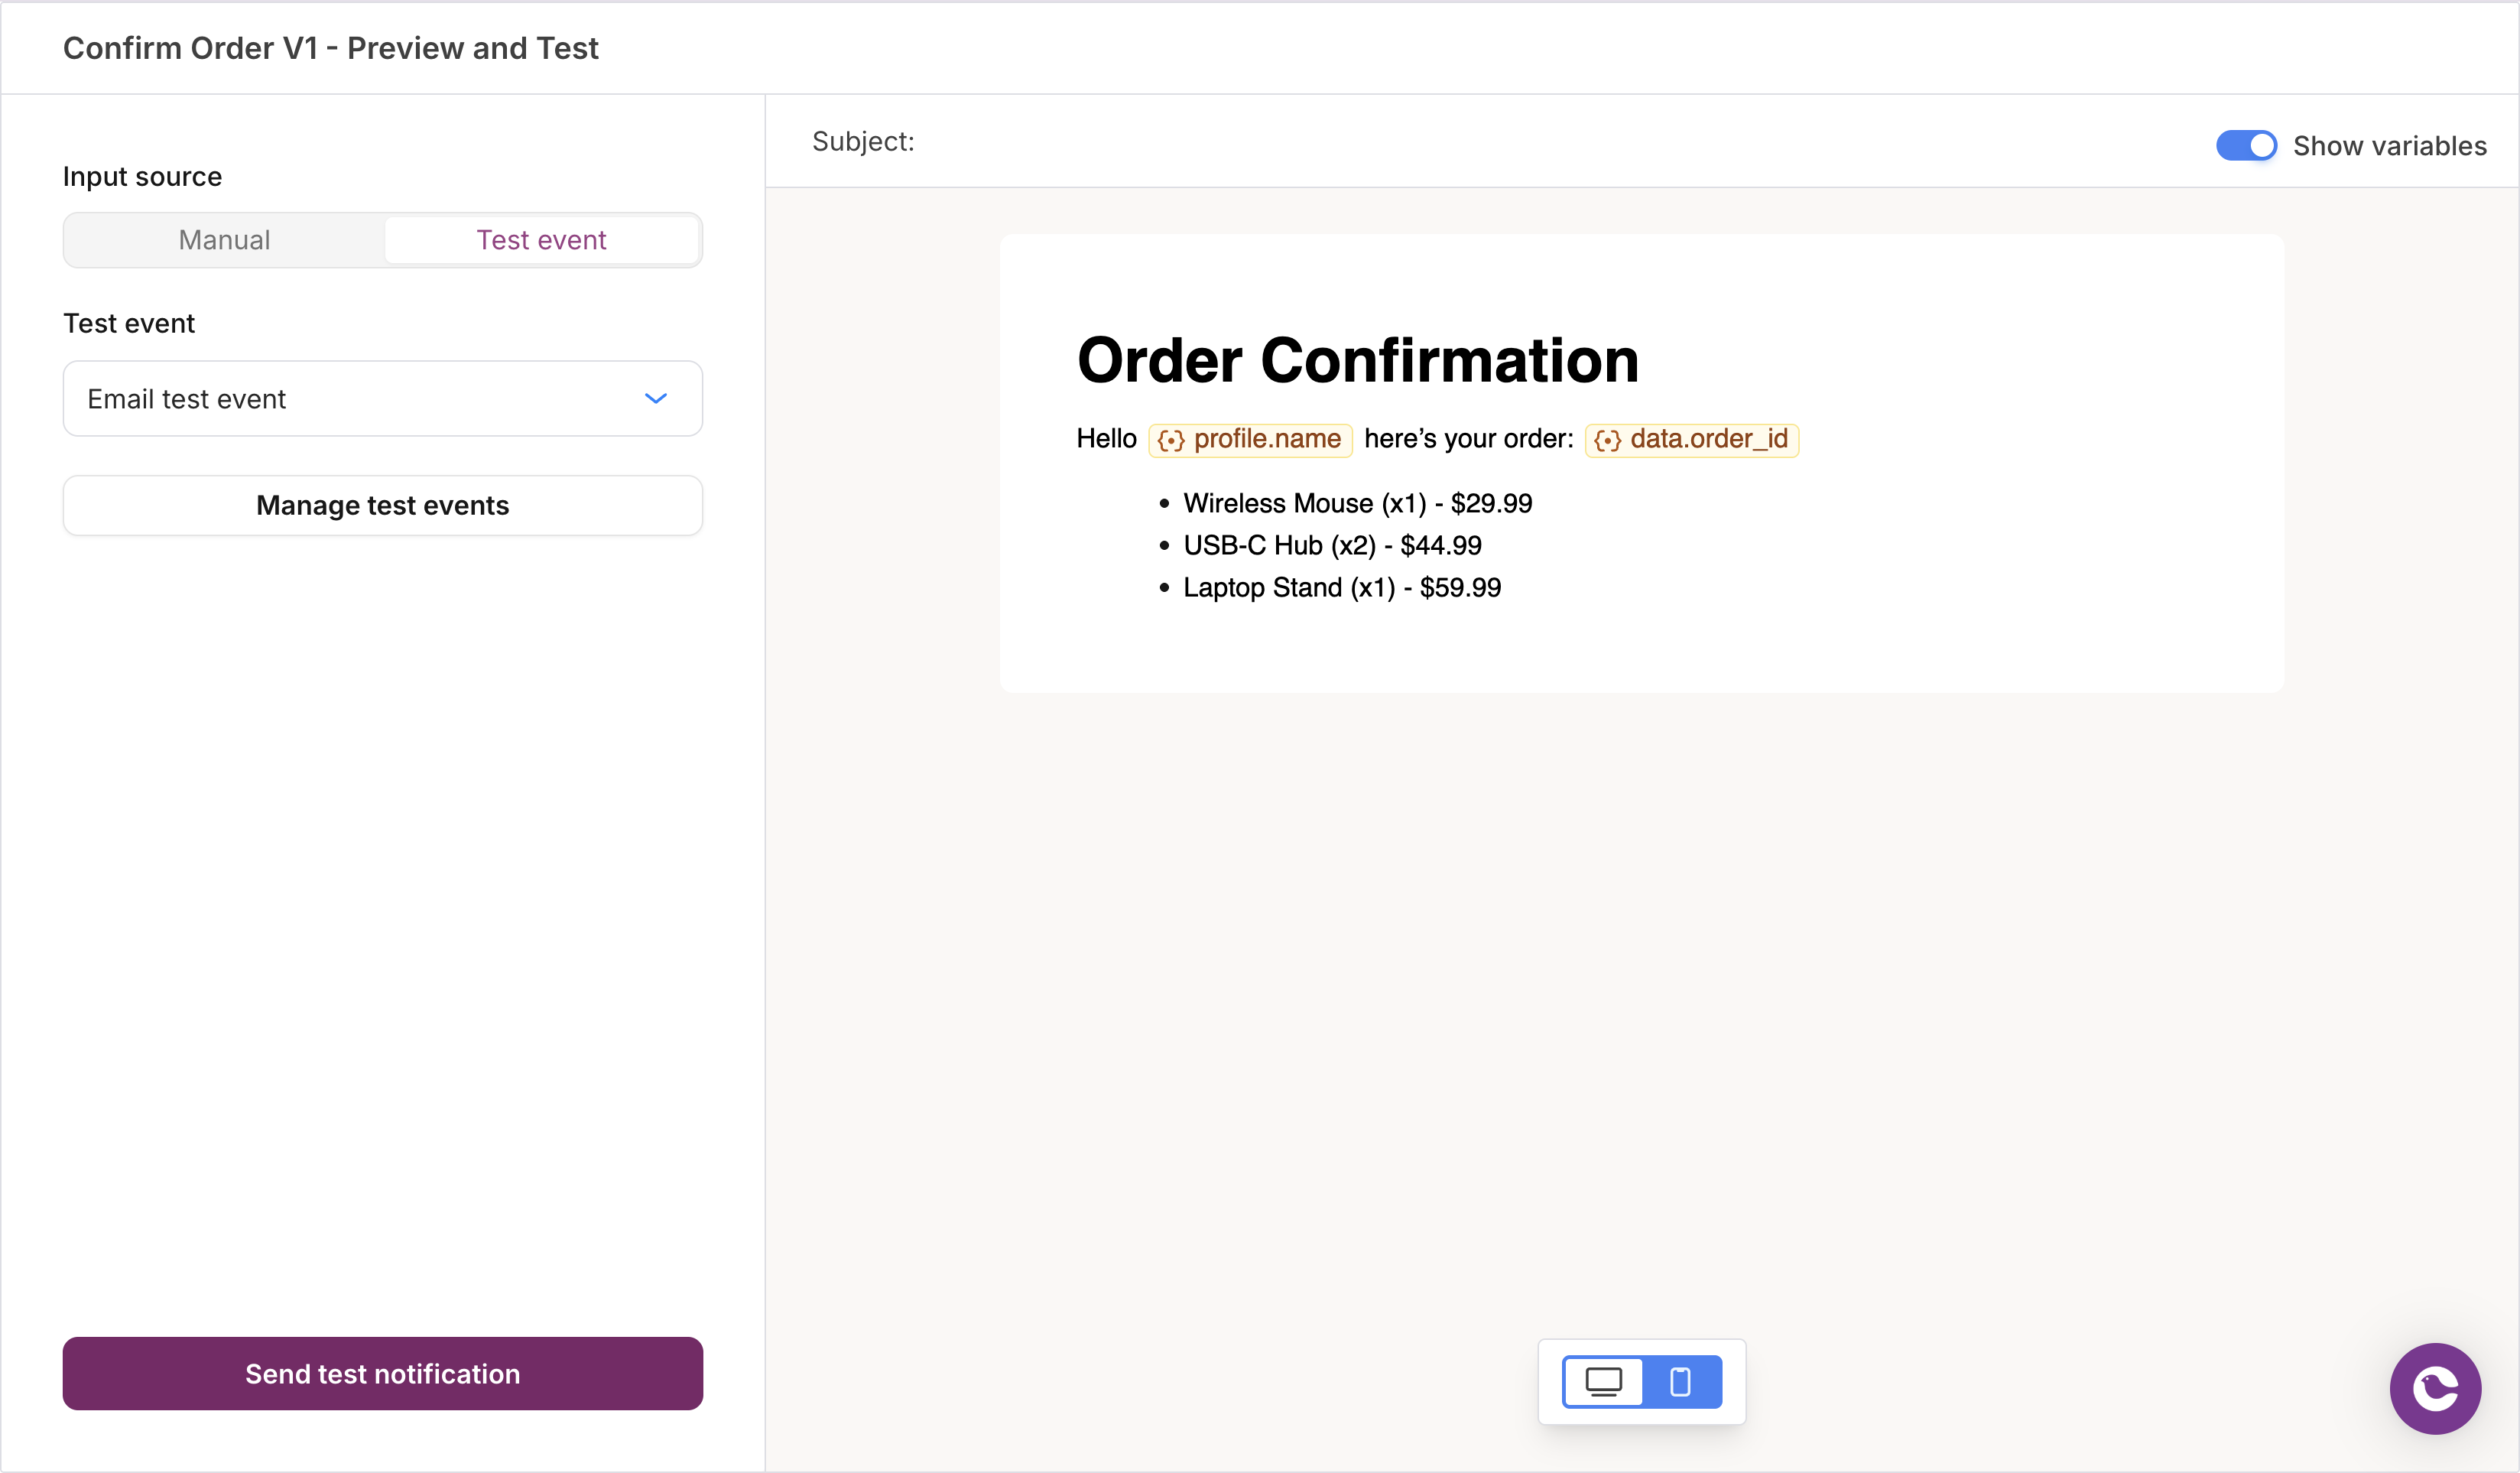Click Manage test events button
Viewport: 2520px width, 1473px height.
382,505
